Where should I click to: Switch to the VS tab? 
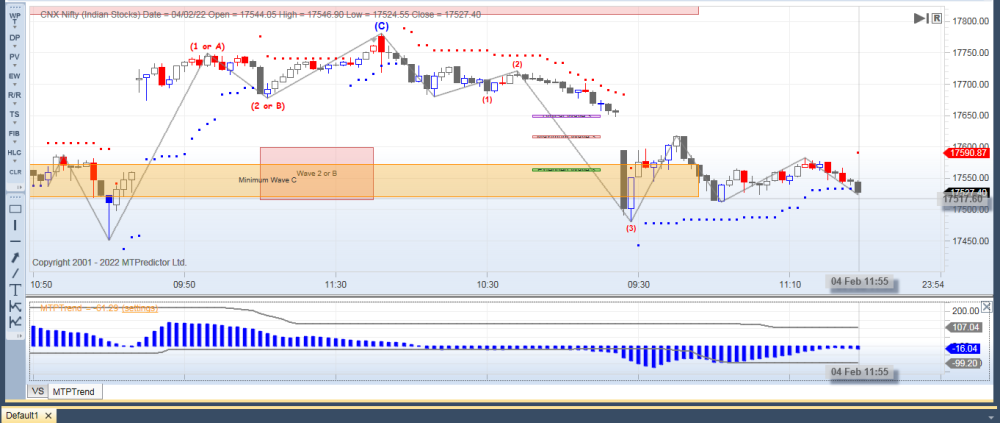click(37, 391)
